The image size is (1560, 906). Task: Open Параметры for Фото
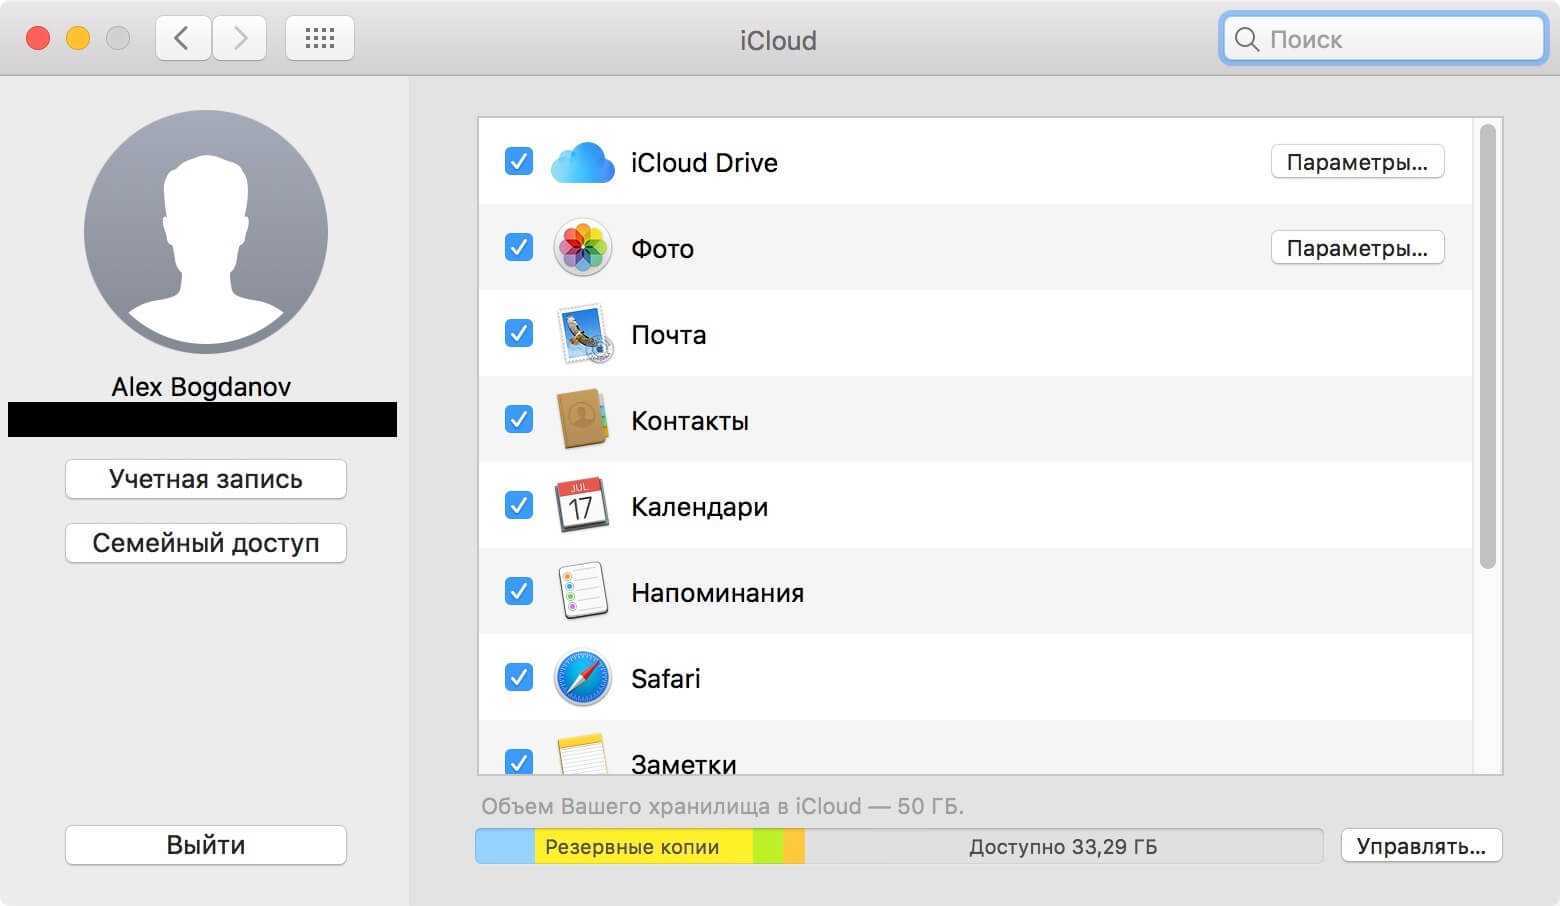point(1356,248)
